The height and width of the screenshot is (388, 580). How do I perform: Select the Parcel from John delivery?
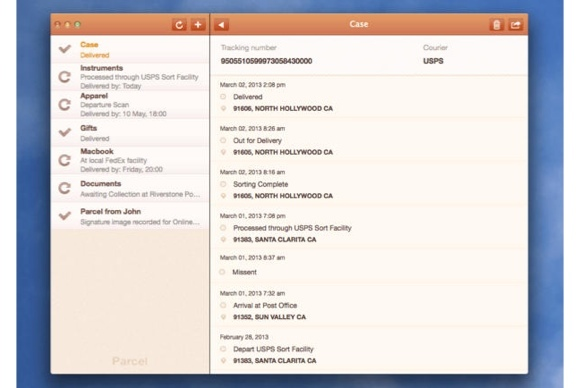click(x=130, y=216)
